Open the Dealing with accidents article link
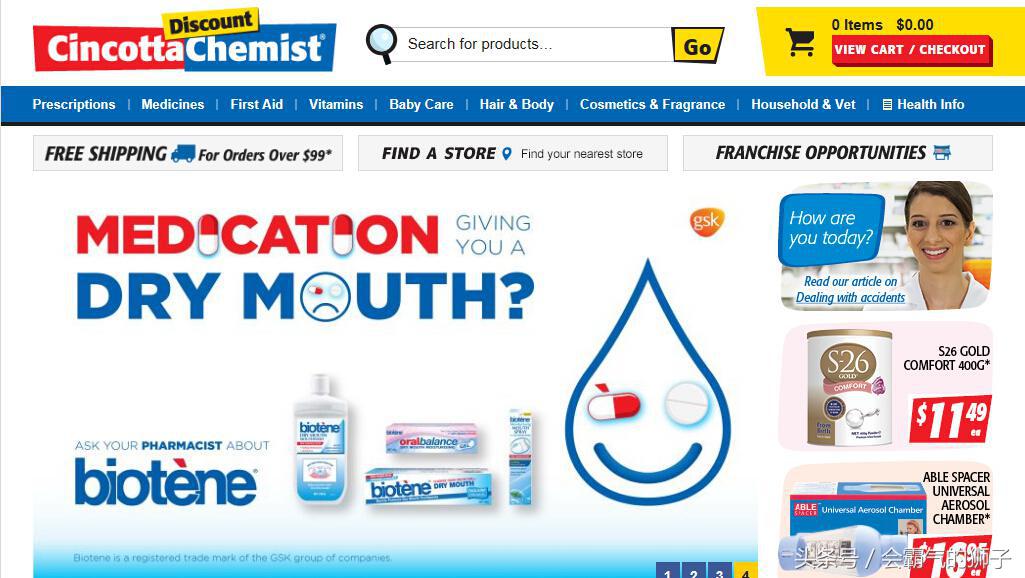Screen dimensions: 1025x578 pos(850,298)
